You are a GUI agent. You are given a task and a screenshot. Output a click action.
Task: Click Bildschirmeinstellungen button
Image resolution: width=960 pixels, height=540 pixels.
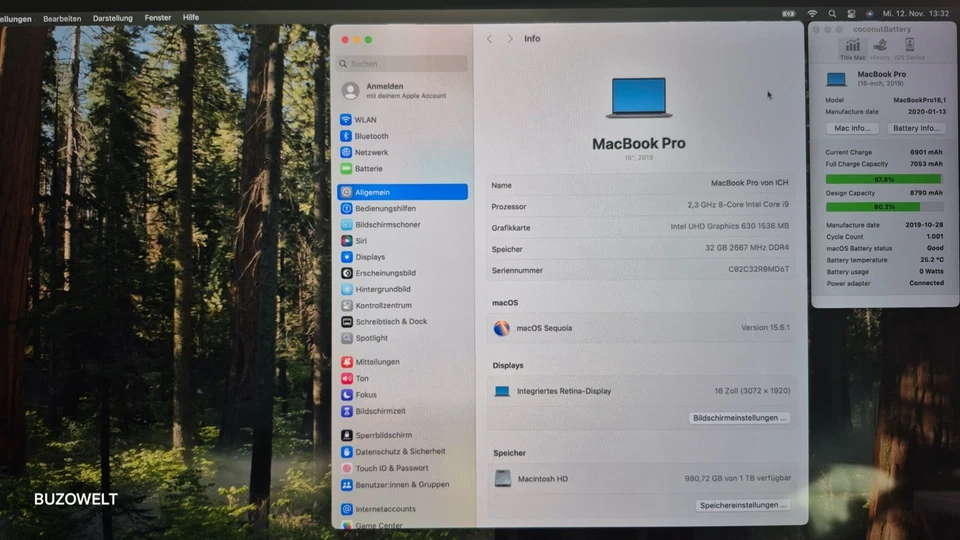739,418
